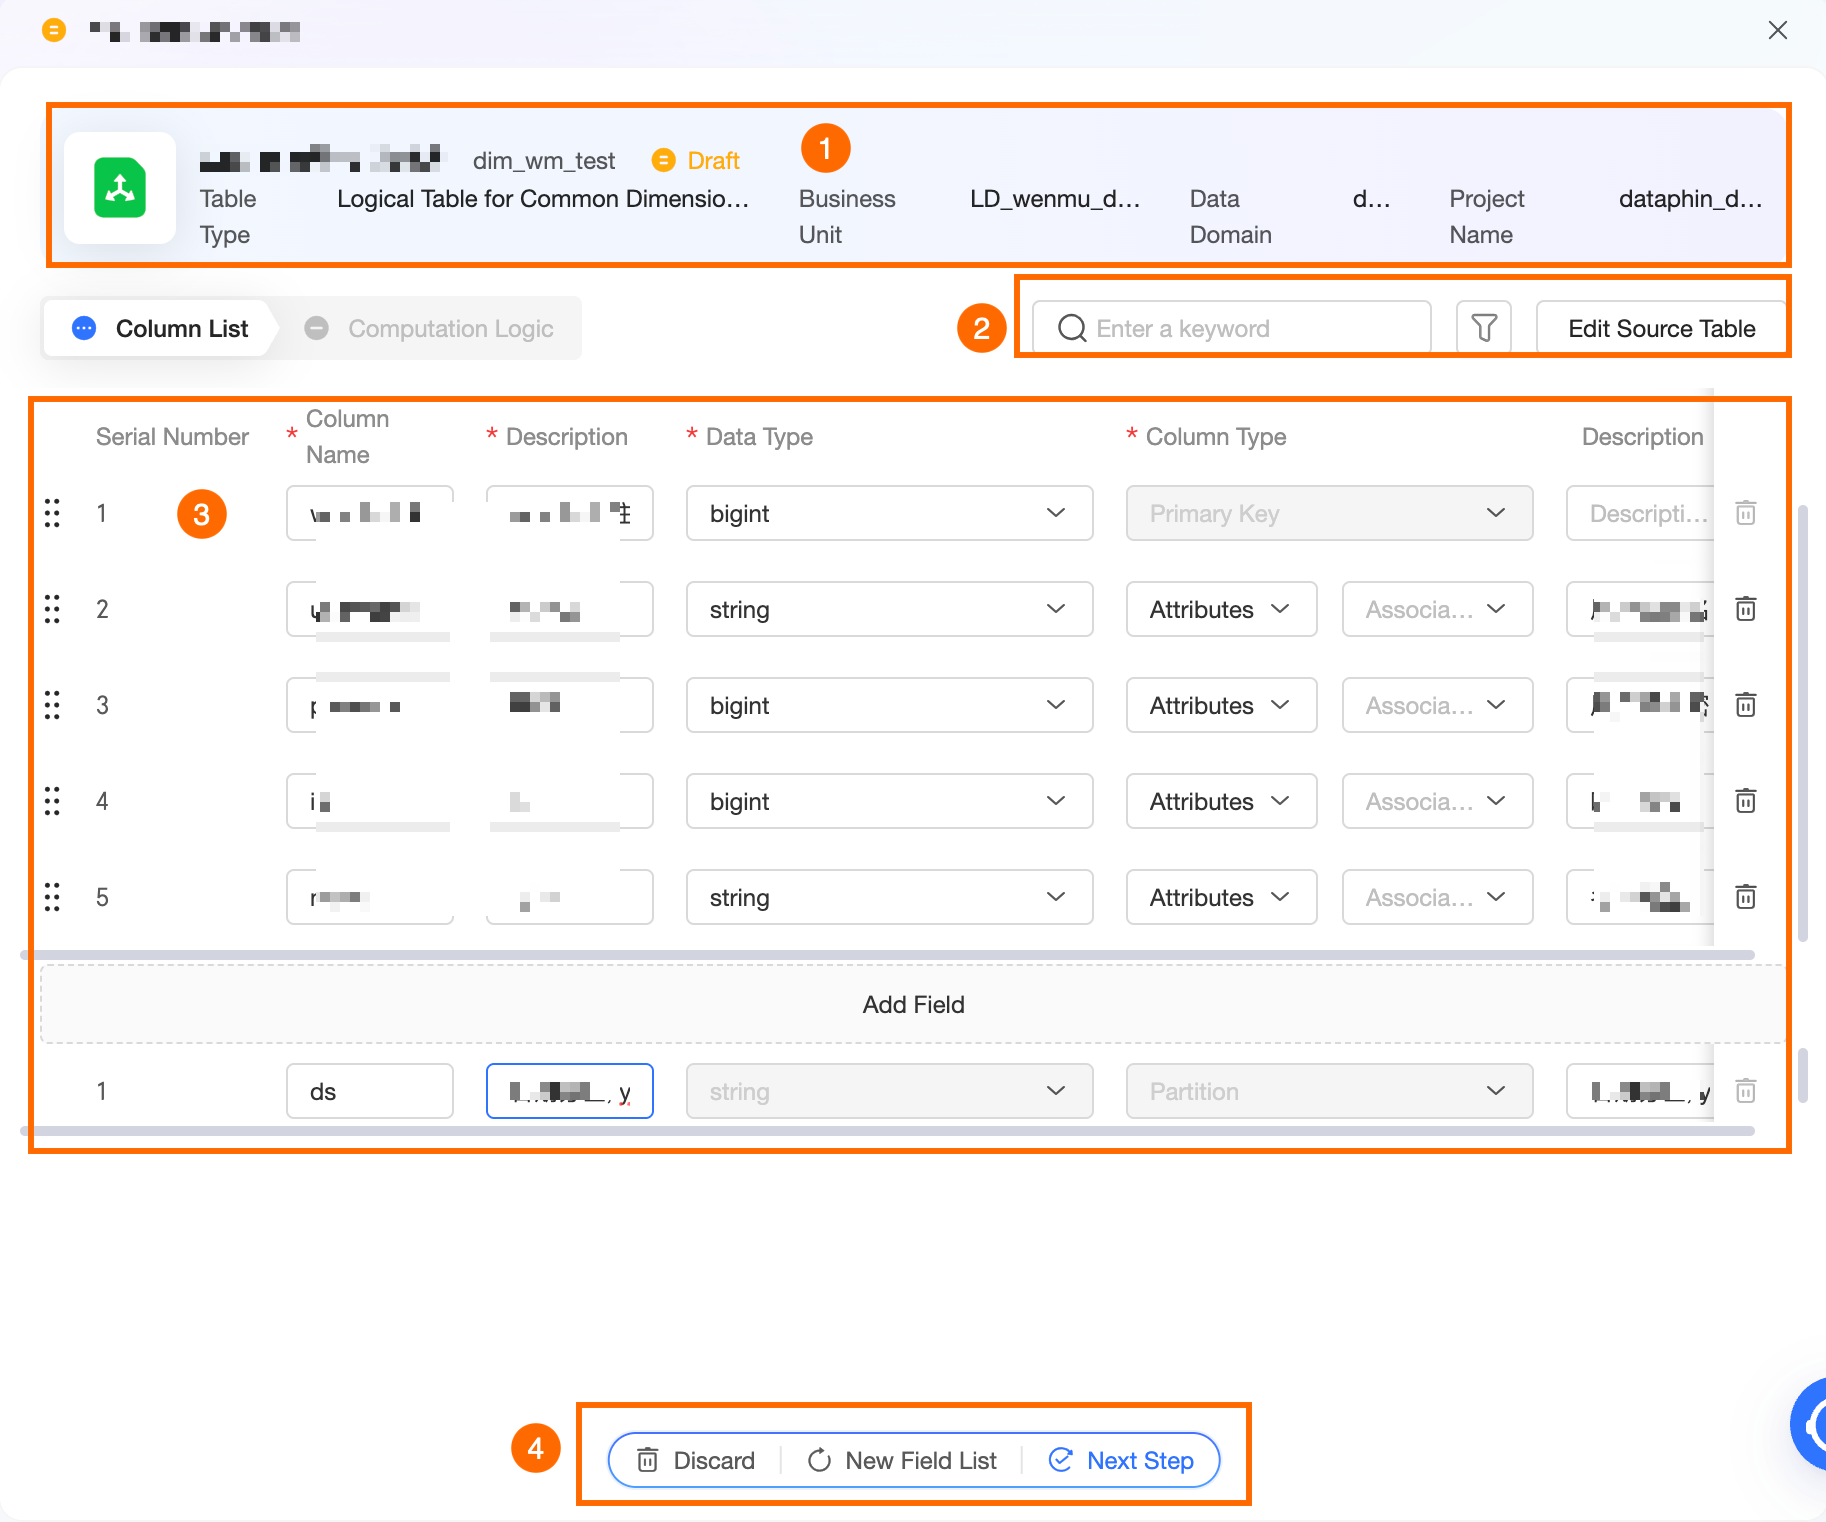Open the Attributes dropdown in row 4
Viewport: 1826px width, 1522px height.
(x=1221, y=801)
